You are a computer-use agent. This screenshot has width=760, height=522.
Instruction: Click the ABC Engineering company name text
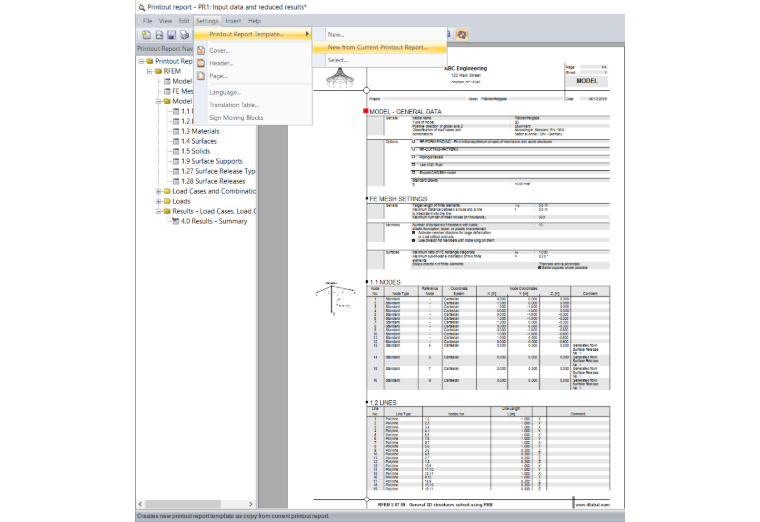466,68
